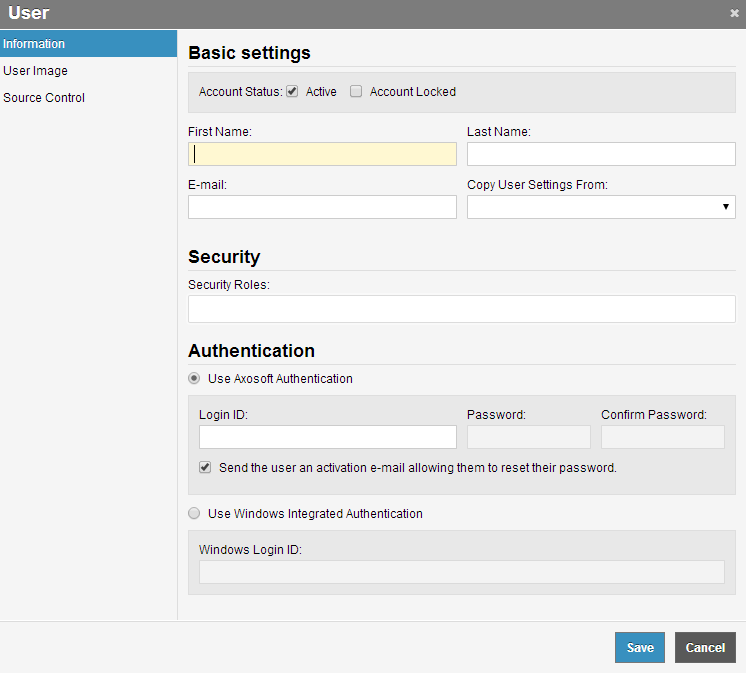This screenshot has width=746, height=674.
Task: Uncheck the send activation e-mail checkbox
Action: (205, 467)
